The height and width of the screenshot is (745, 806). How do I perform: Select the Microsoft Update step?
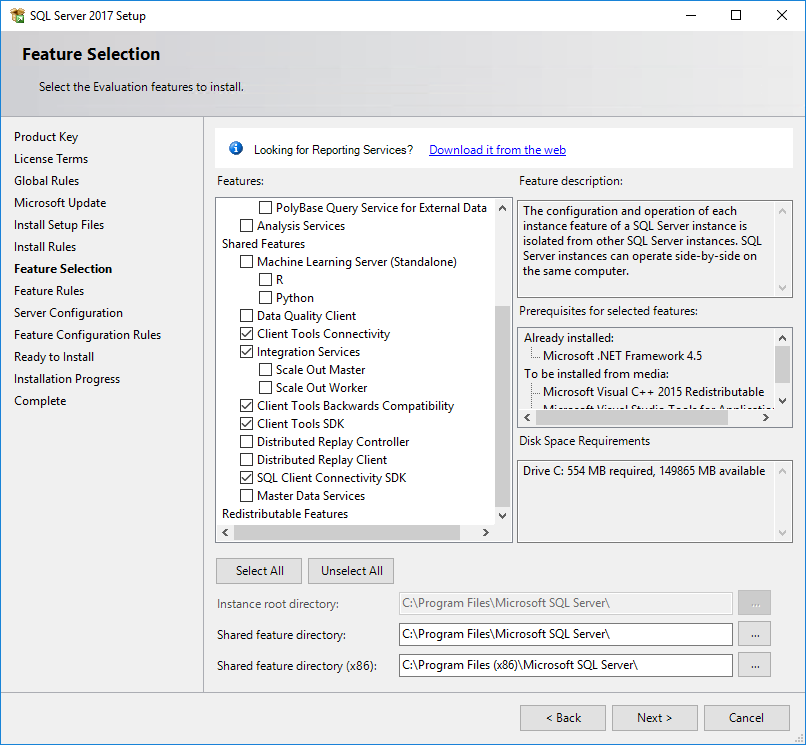[x=60, y=203]
